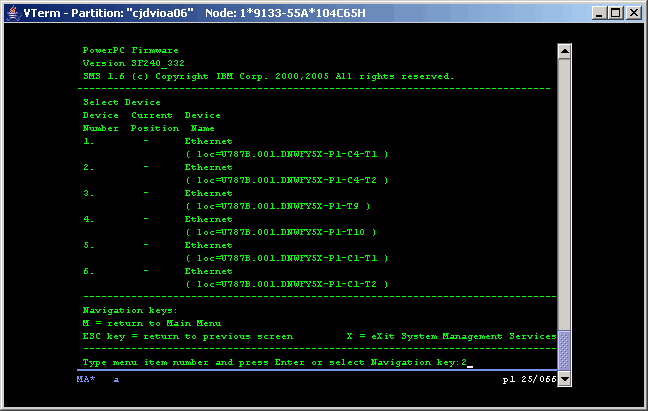Click the Java icon in the title bar
This screenshot has width=648, height=411.
12,12
